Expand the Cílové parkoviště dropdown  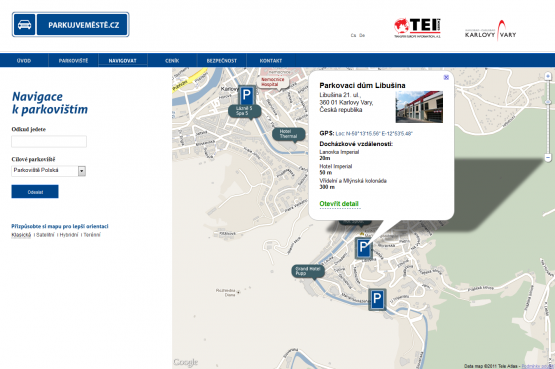point(82,171)
